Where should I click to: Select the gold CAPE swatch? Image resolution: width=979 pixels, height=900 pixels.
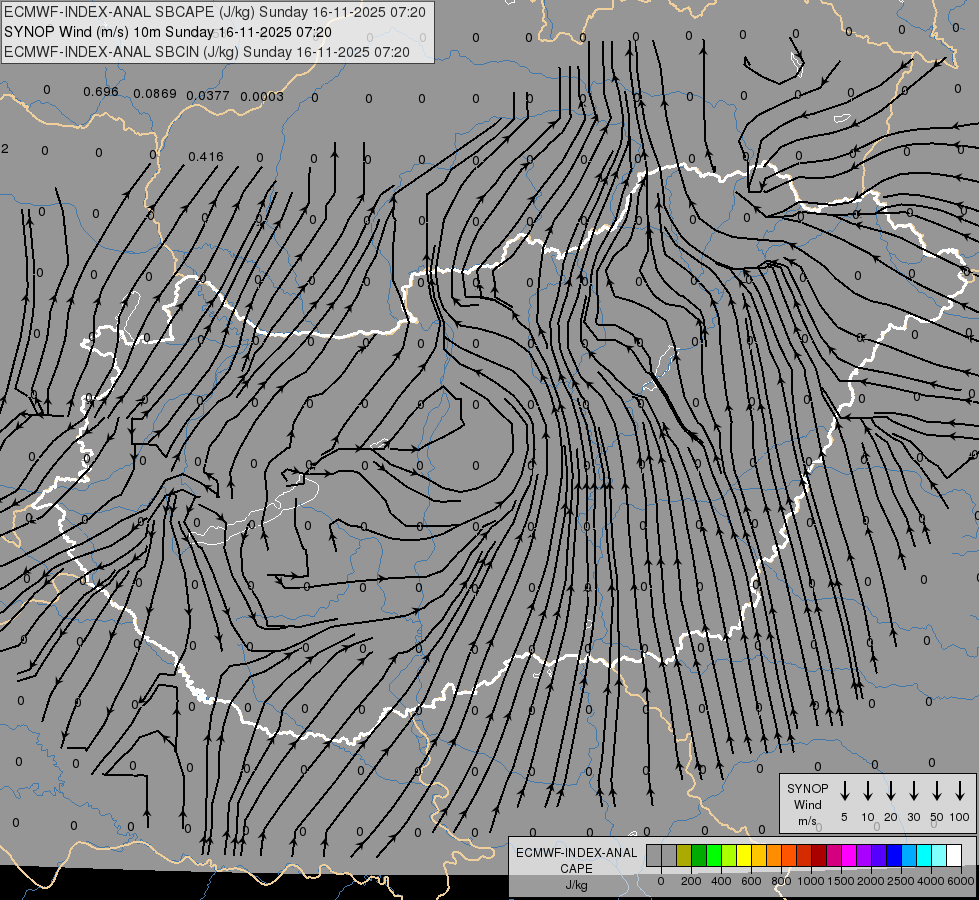759,855
